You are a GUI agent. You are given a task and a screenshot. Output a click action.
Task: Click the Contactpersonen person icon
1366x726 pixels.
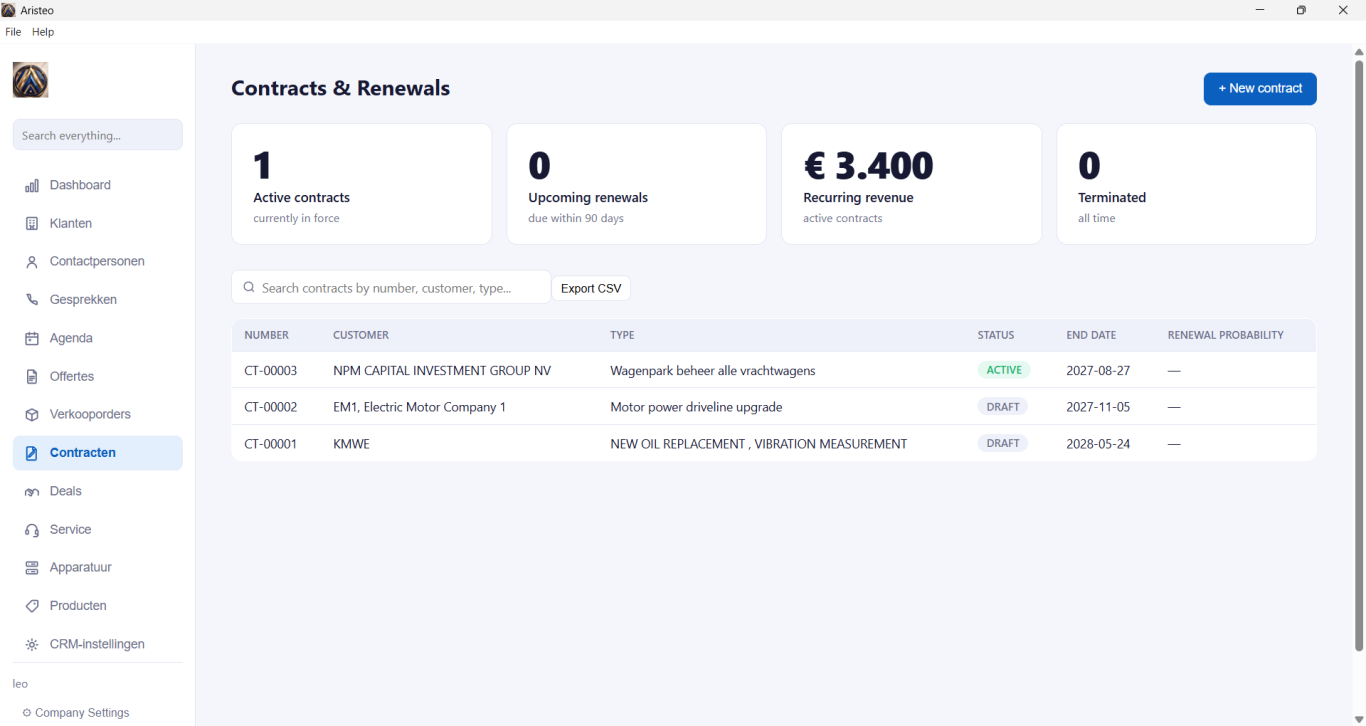[32, 262]
